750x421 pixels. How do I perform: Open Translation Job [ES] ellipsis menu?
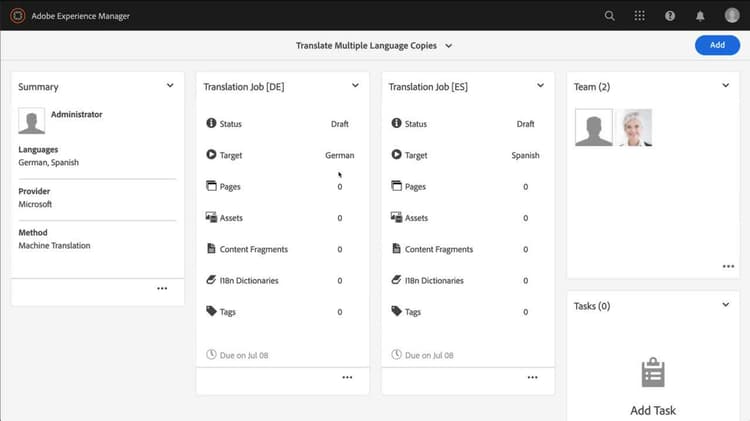[532, 377]
